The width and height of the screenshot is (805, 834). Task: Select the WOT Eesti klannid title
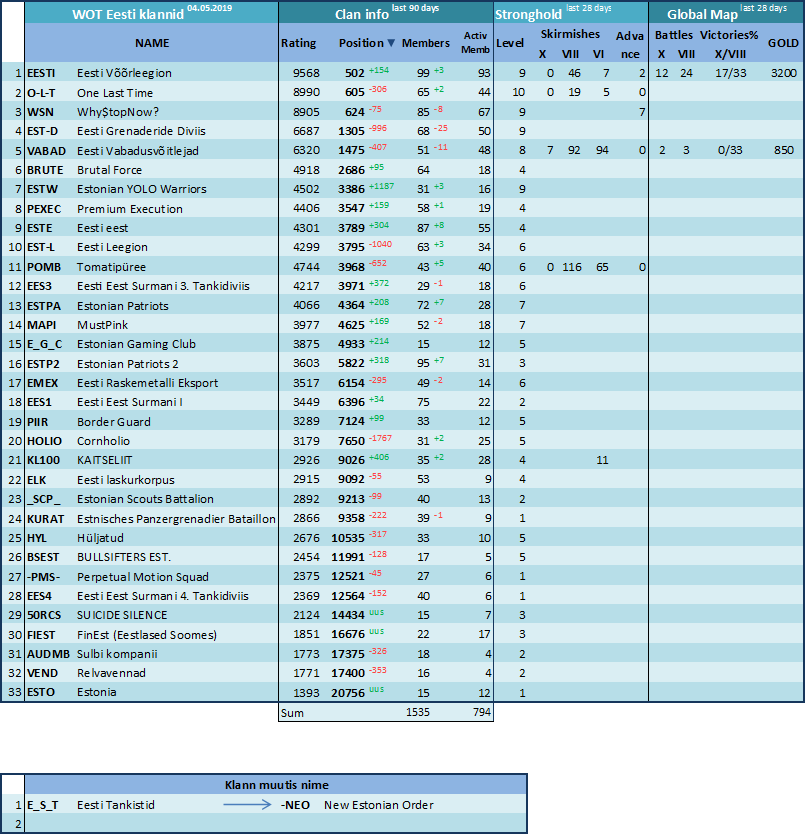(x=128, y=14)
